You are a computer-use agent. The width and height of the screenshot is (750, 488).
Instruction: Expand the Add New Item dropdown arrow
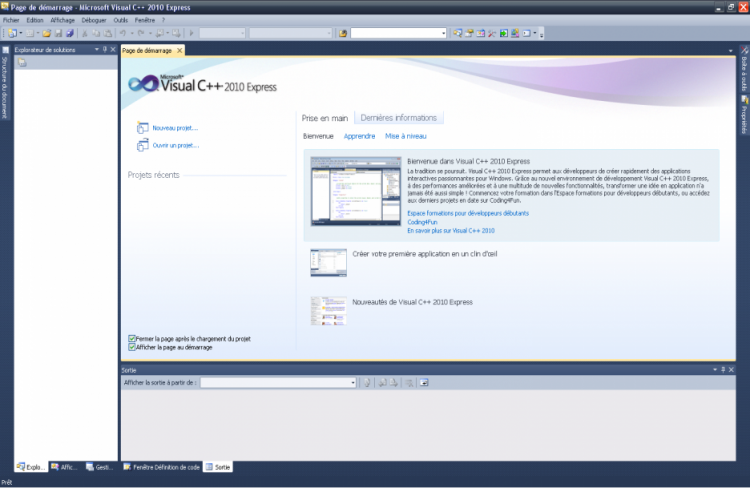pyautogui.click(x=38, y=33)
